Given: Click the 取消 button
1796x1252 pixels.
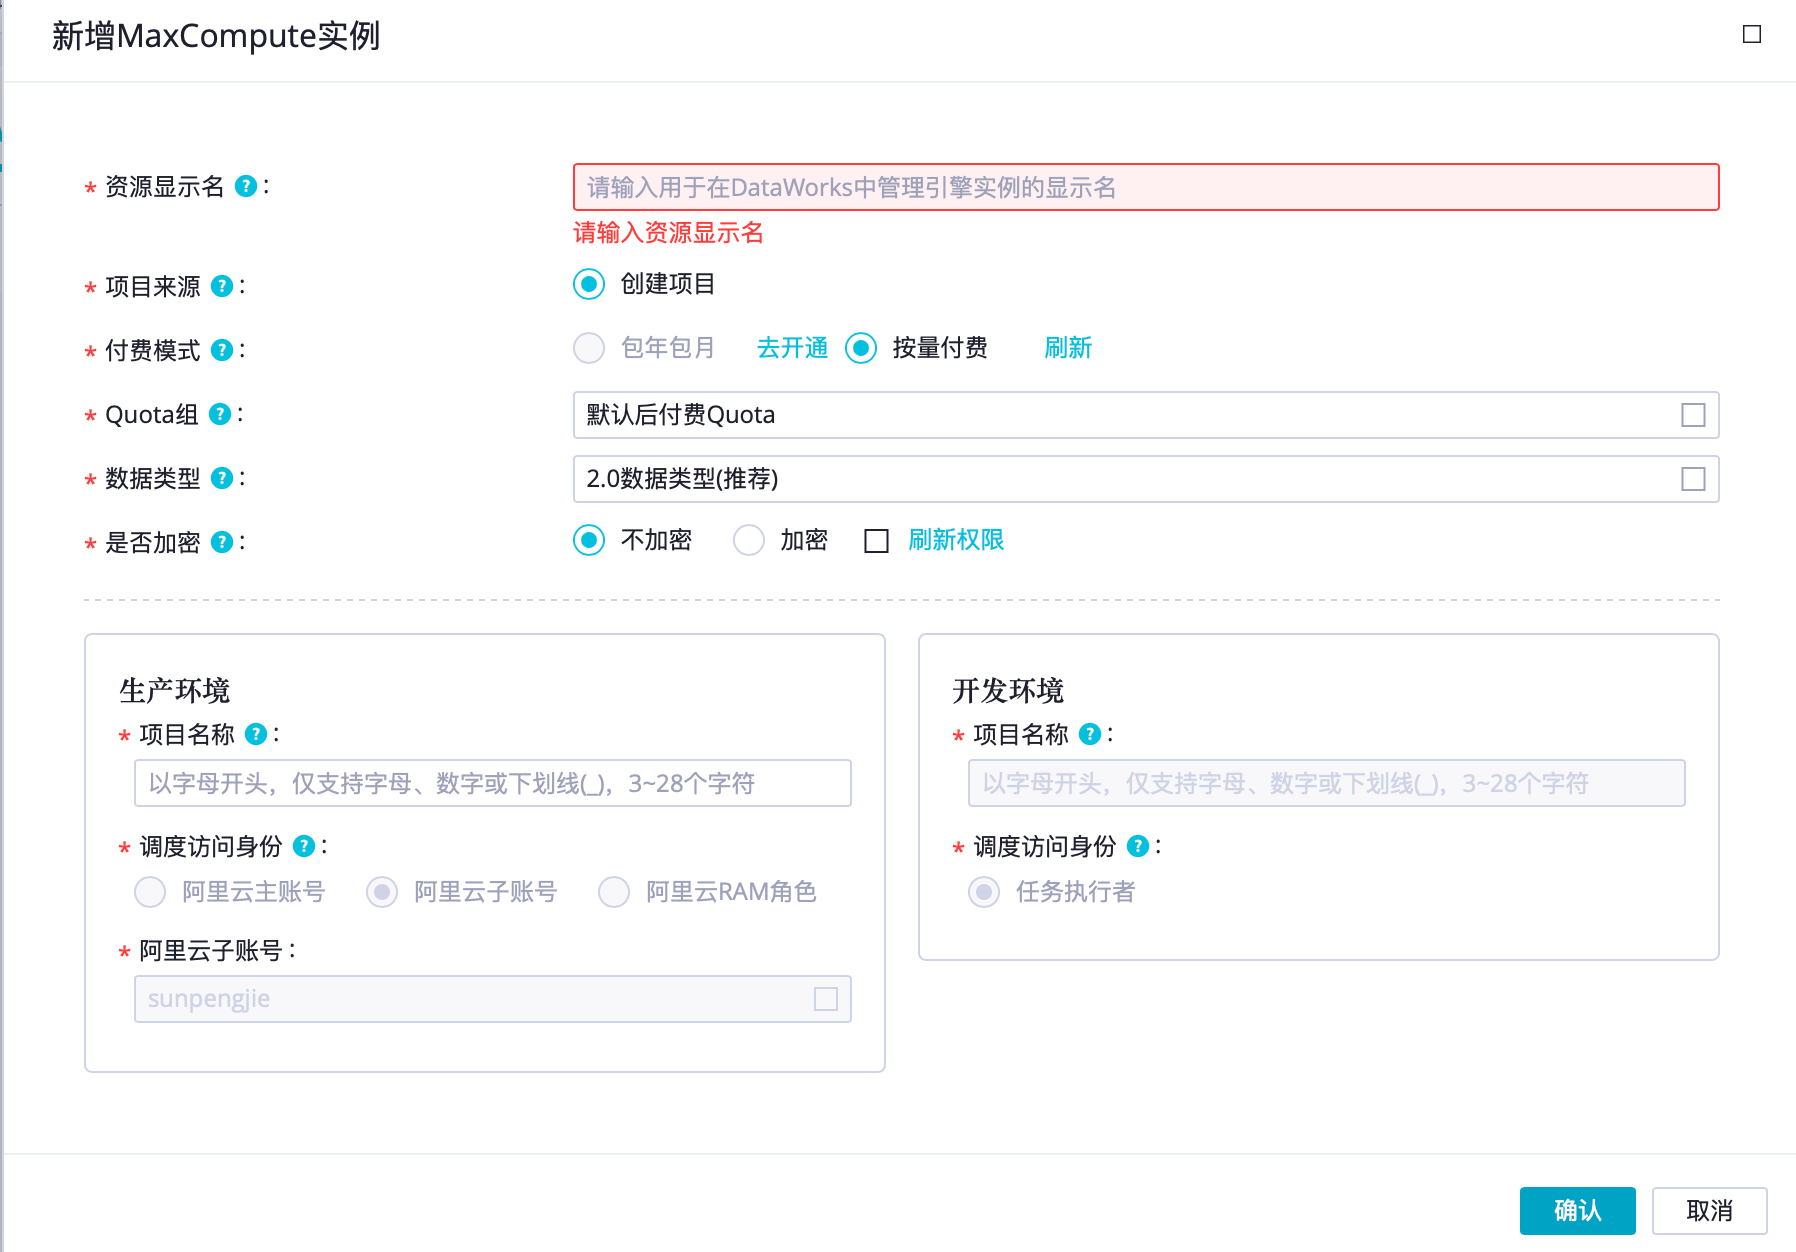Looking at the screenshot, I should coord(1710,1211).
